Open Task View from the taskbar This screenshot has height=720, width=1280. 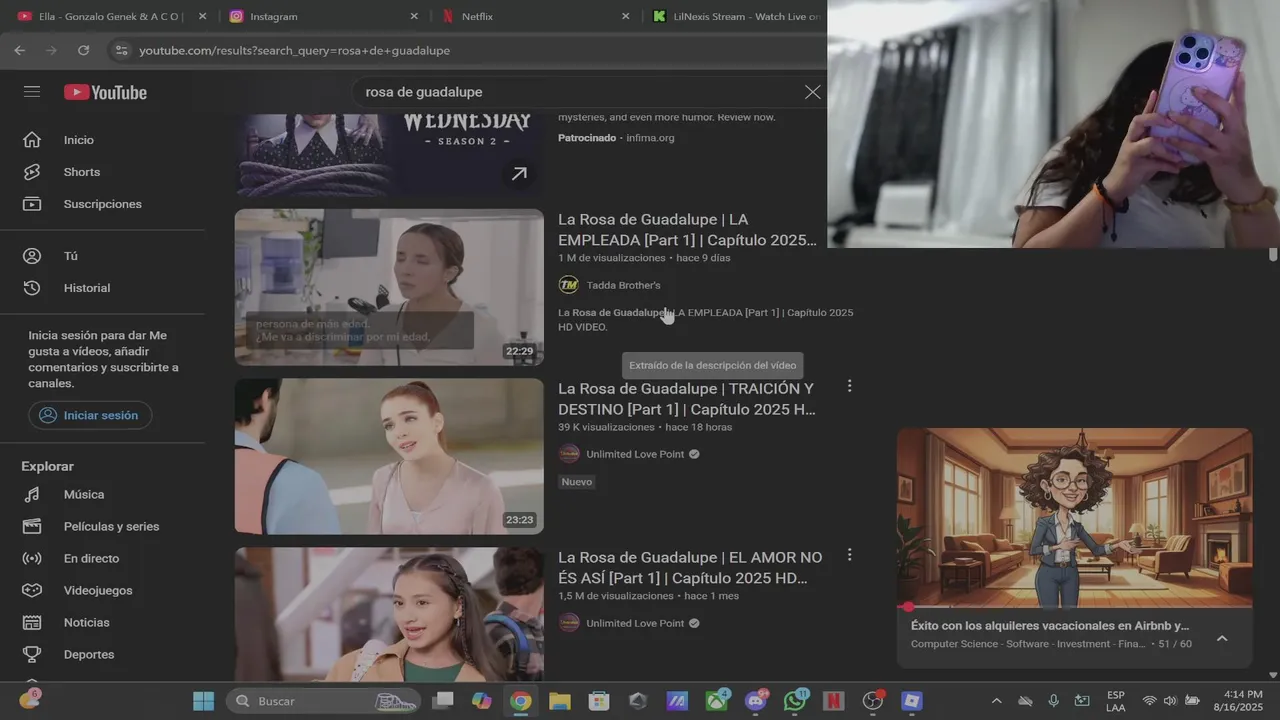(x=442, y=701)
